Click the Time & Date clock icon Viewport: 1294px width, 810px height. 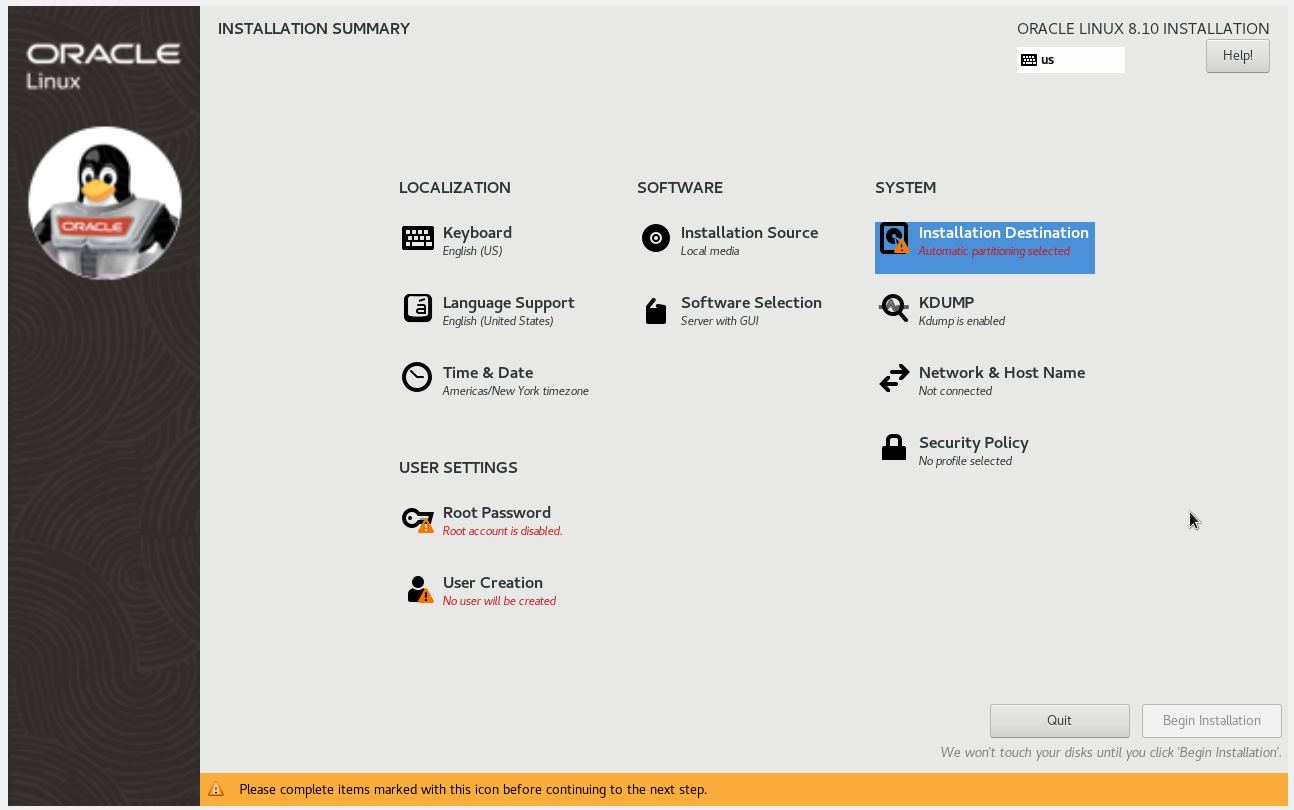click(x=417, y=377)
